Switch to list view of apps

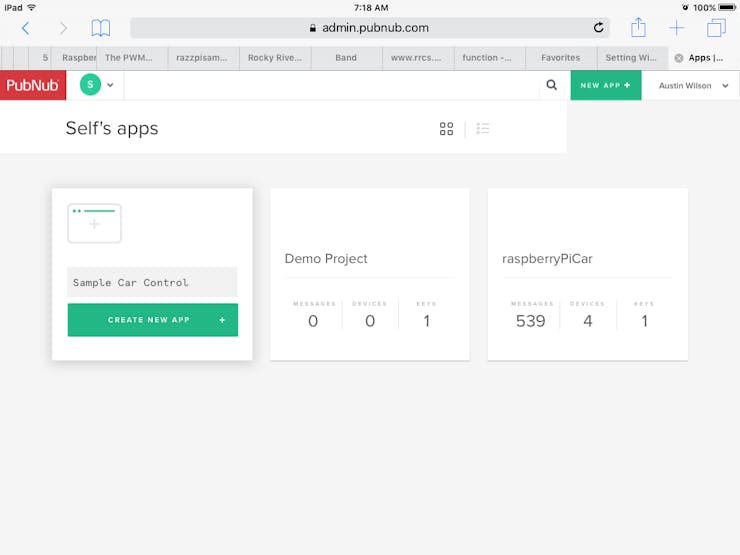pyautogui.click(x=483, y=128)
